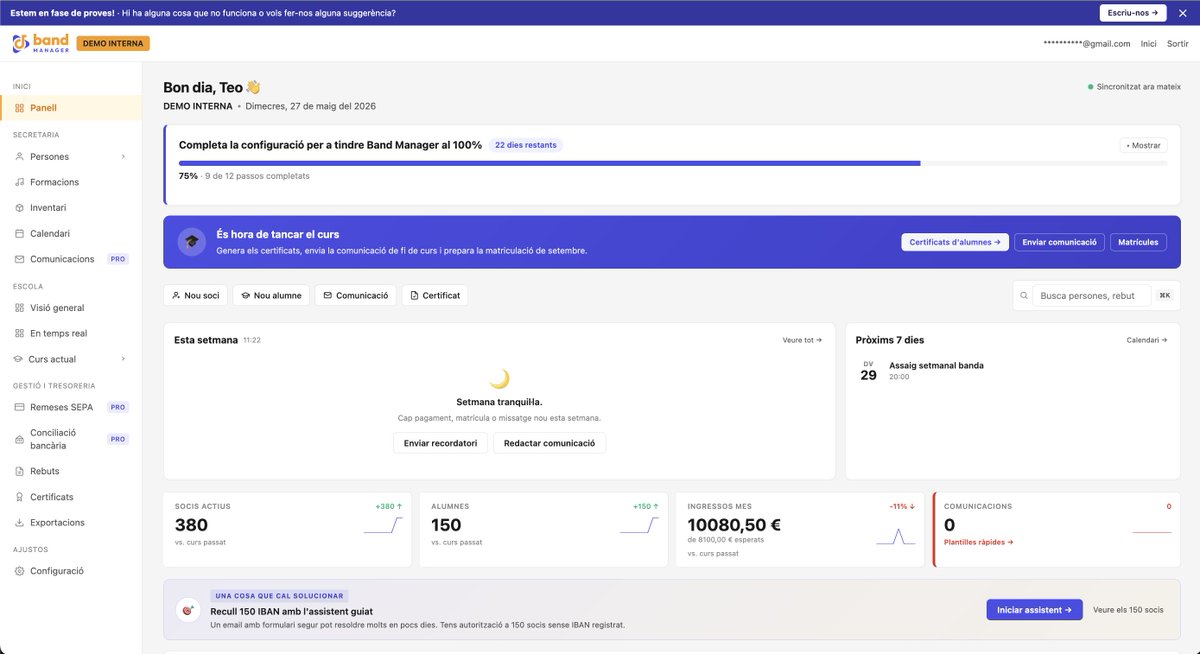Click the DEMO INTERNA badge in header
This screenshot has height=654, width=1200.
[x=113, y=44]
